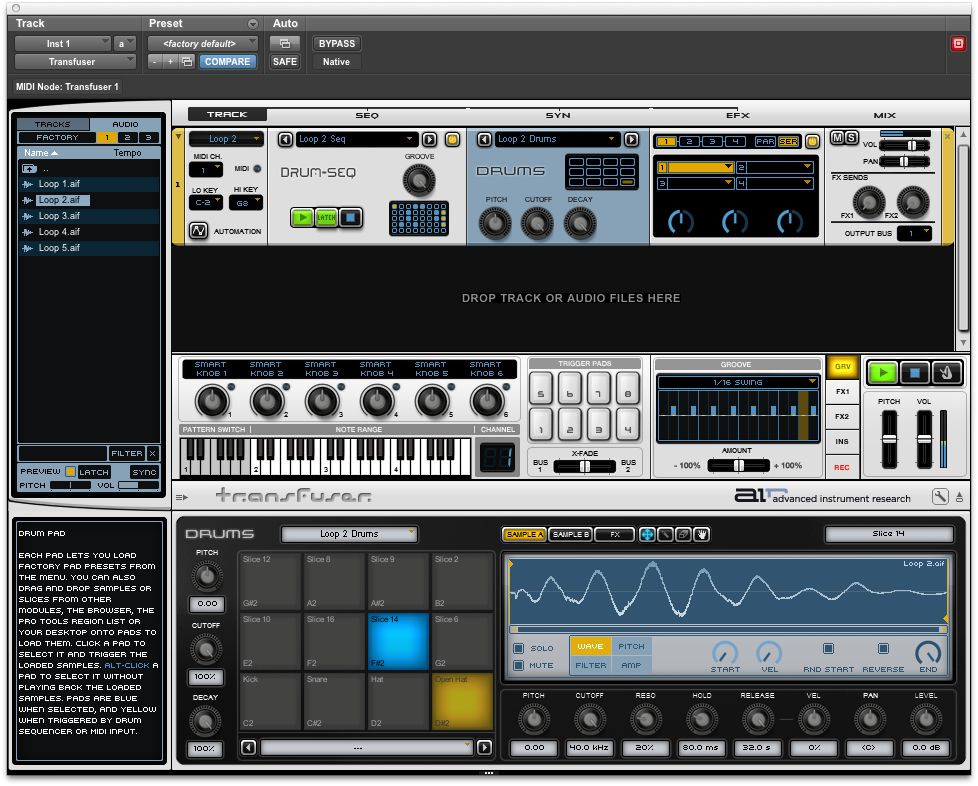Enable the Mute checkbox for the sample
This screenshot has height=786, width=978.
518,666
